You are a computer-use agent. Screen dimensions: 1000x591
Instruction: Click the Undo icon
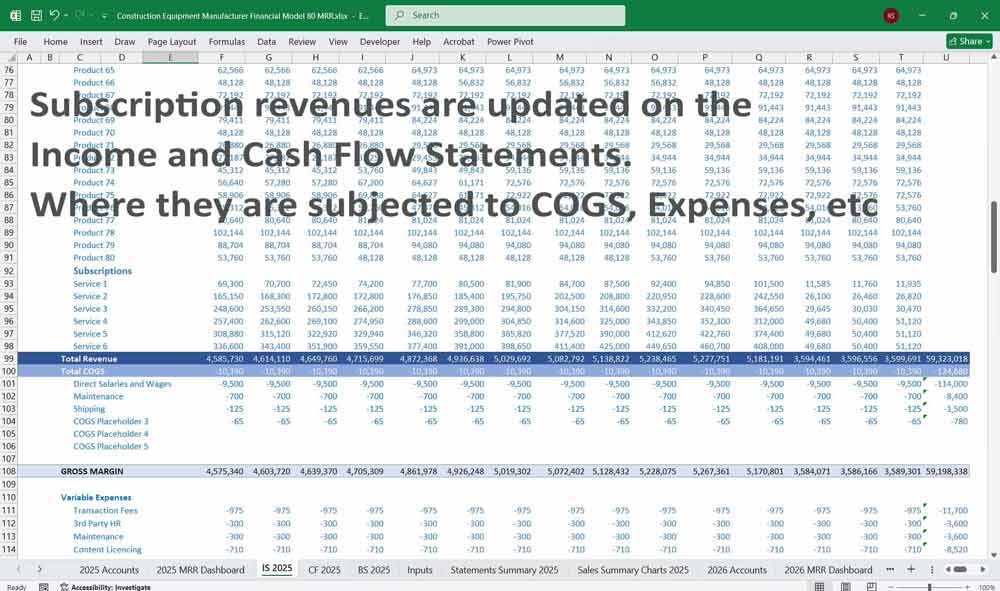[x=55, y=15]
